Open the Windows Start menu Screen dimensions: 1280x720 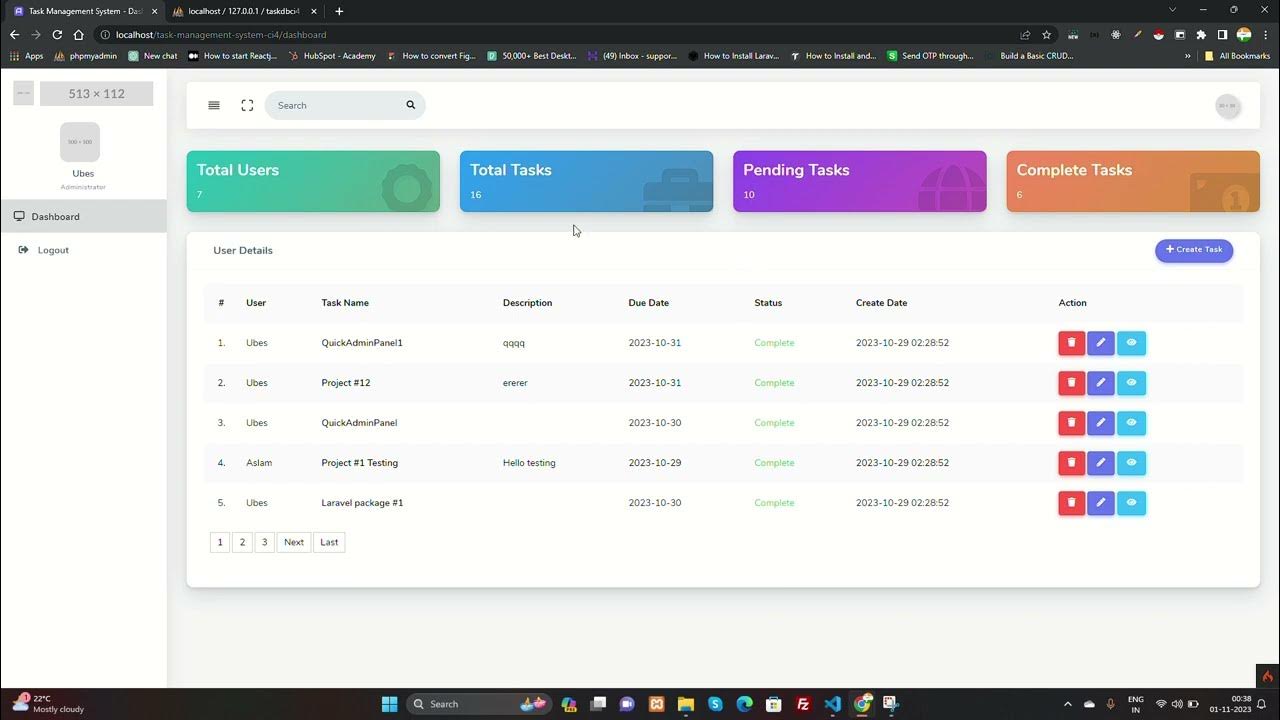tap(389, 704)
